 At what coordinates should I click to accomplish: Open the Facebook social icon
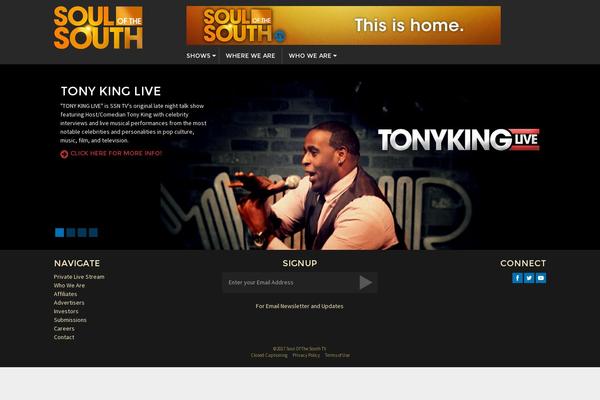(517, 278)
